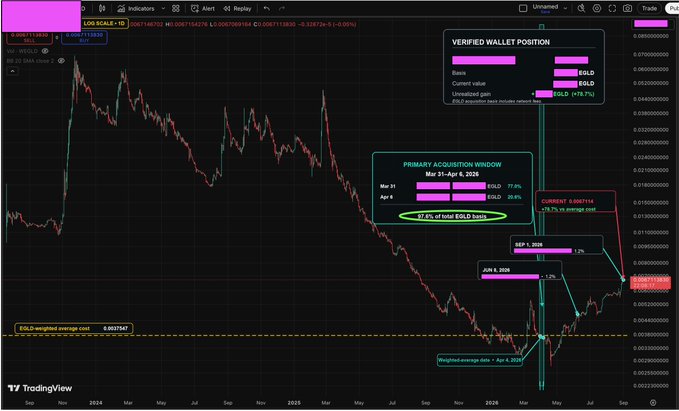Click the red current price label 0.0067113830
The image size is (679, 411).
pos(650,283)
